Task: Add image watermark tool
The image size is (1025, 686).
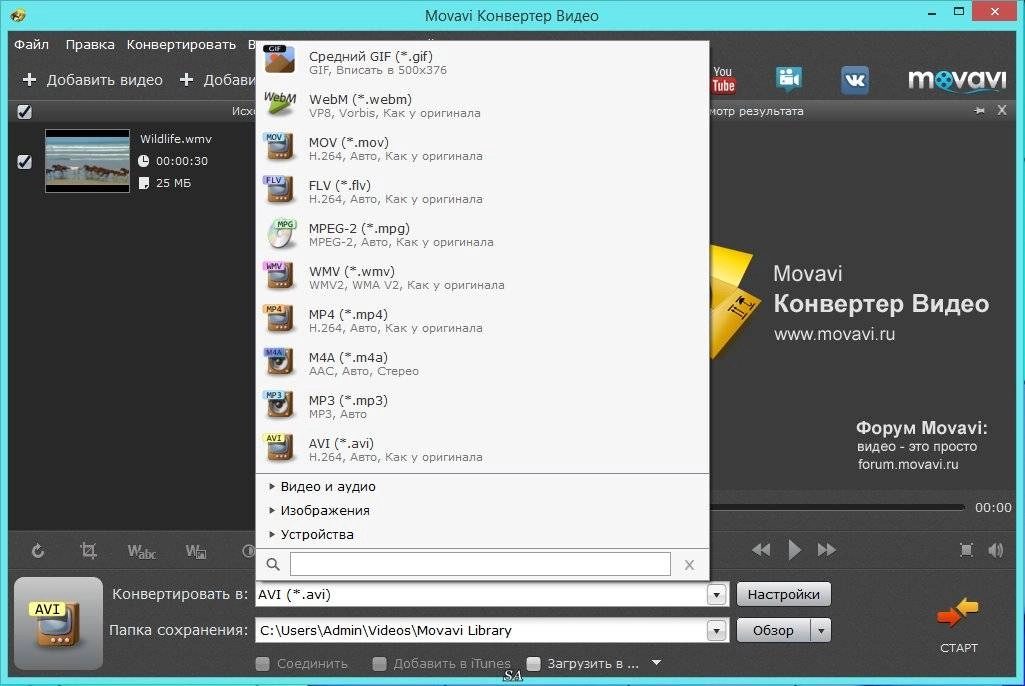Action: (x=195, y=551)
